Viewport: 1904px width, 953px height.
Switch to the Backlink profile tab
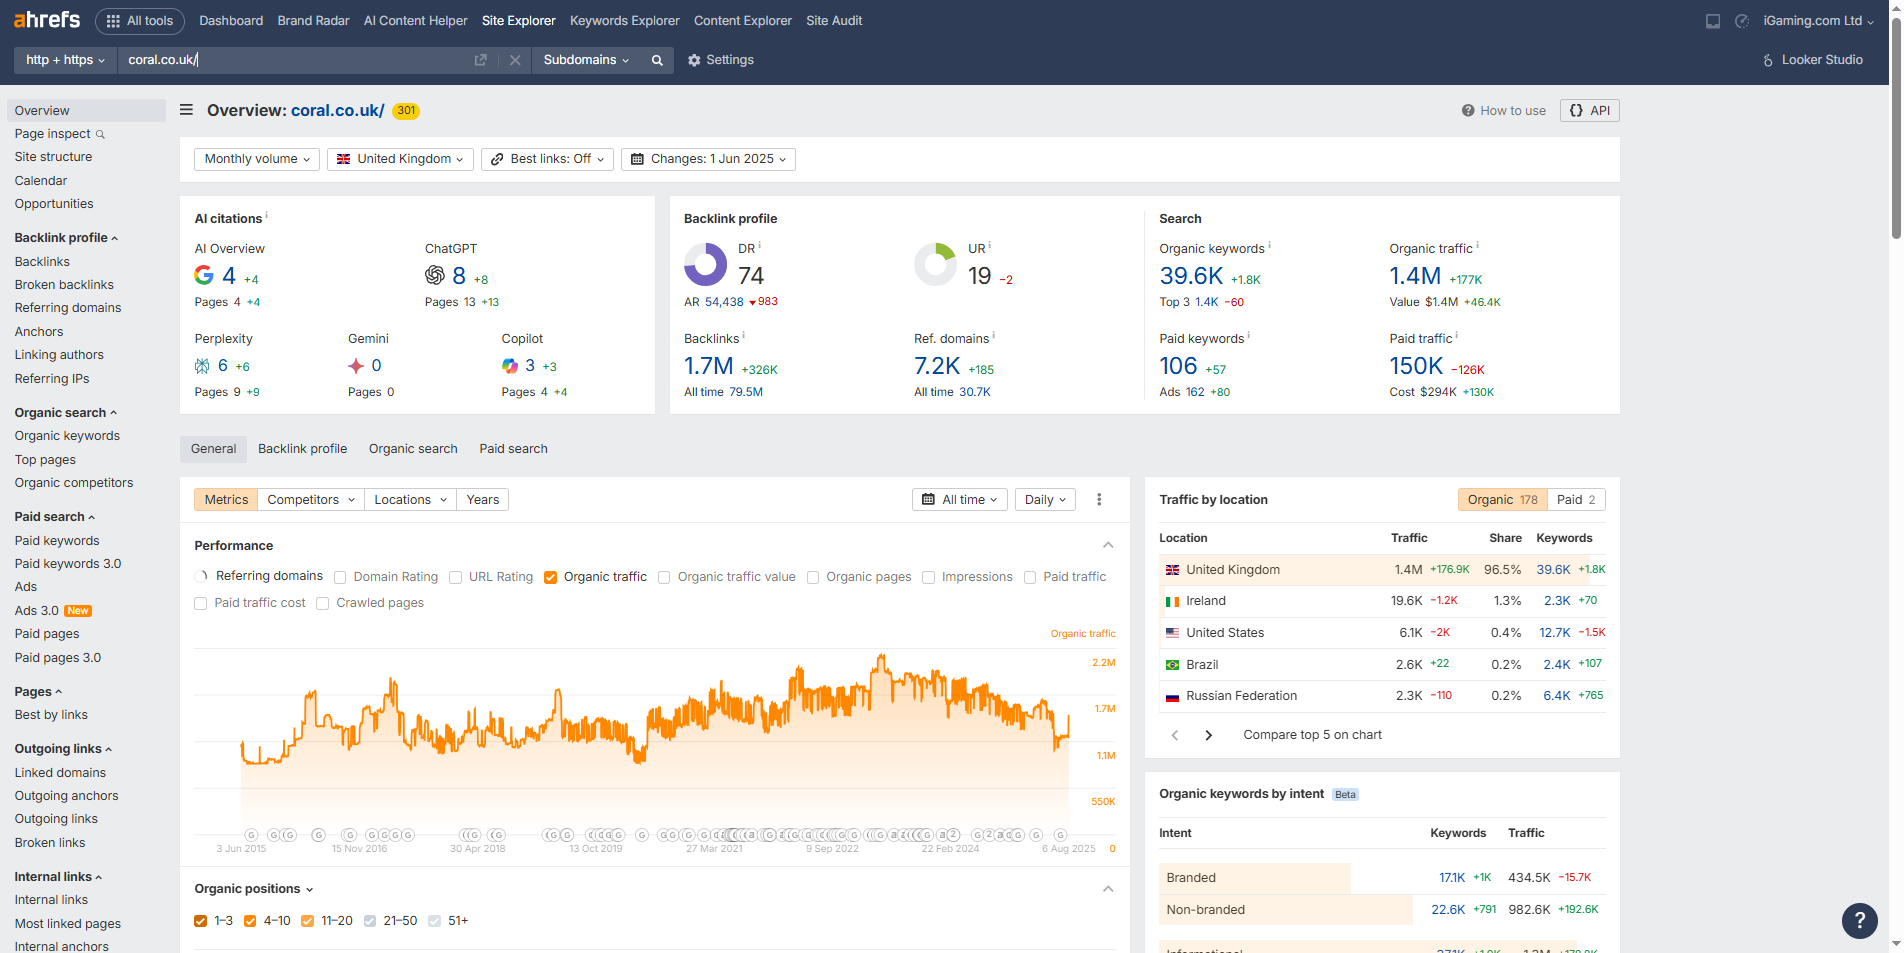[x=302, y=449]
